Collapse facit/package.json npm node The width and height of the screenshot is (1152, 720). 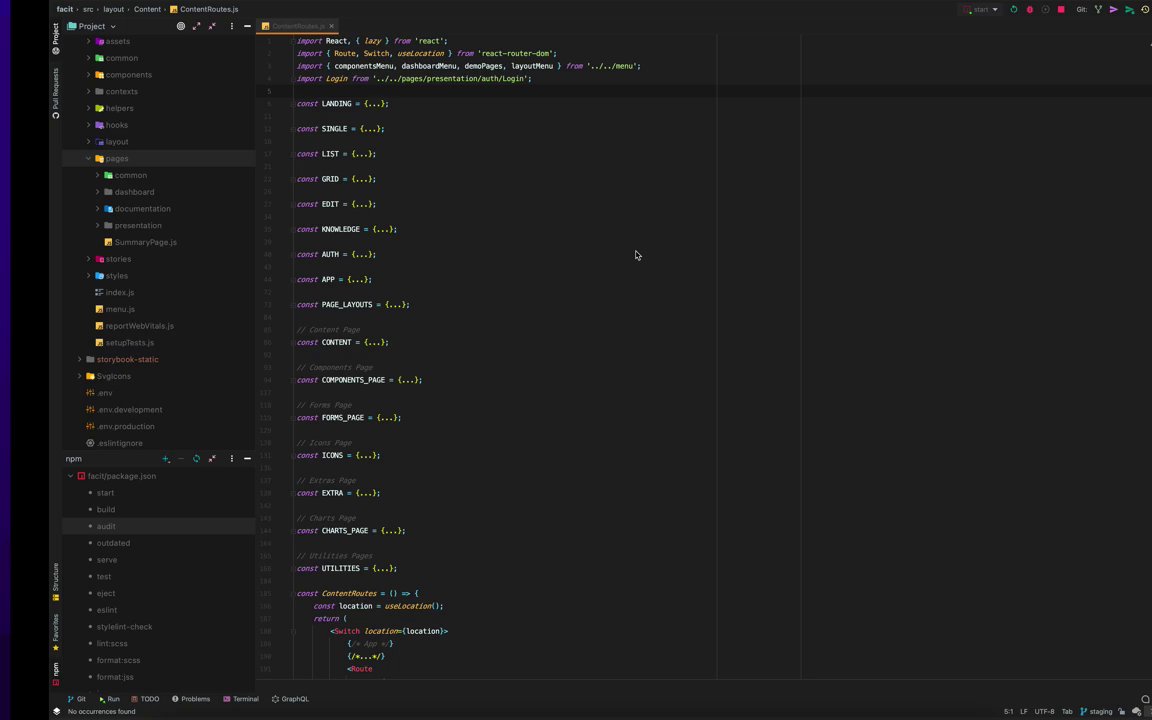[71, 476]
